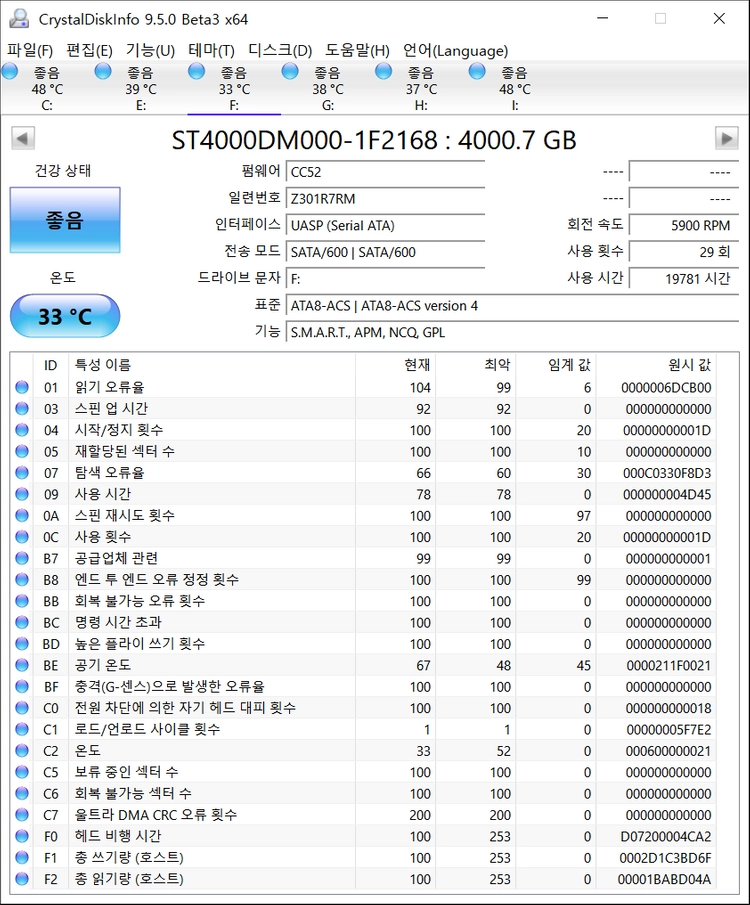Click status icon for 재할당된 섹터 수 row
Image resolution: width=750 pixels, height=905 pixels.
point(22,451)
